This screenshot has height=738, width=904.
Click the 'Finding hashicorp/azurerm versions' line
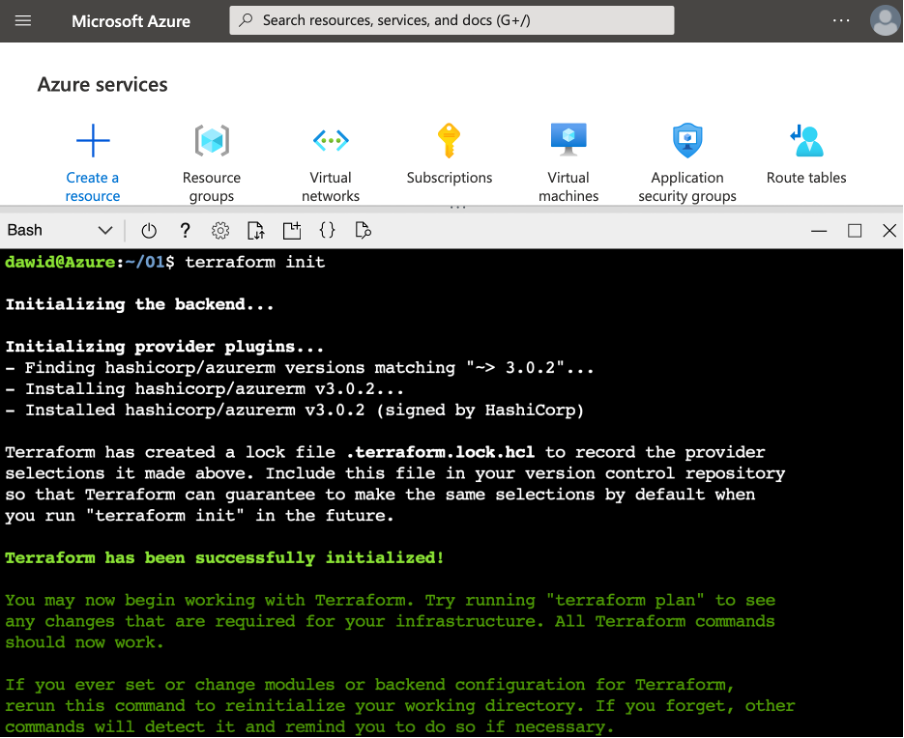(299, 368)
